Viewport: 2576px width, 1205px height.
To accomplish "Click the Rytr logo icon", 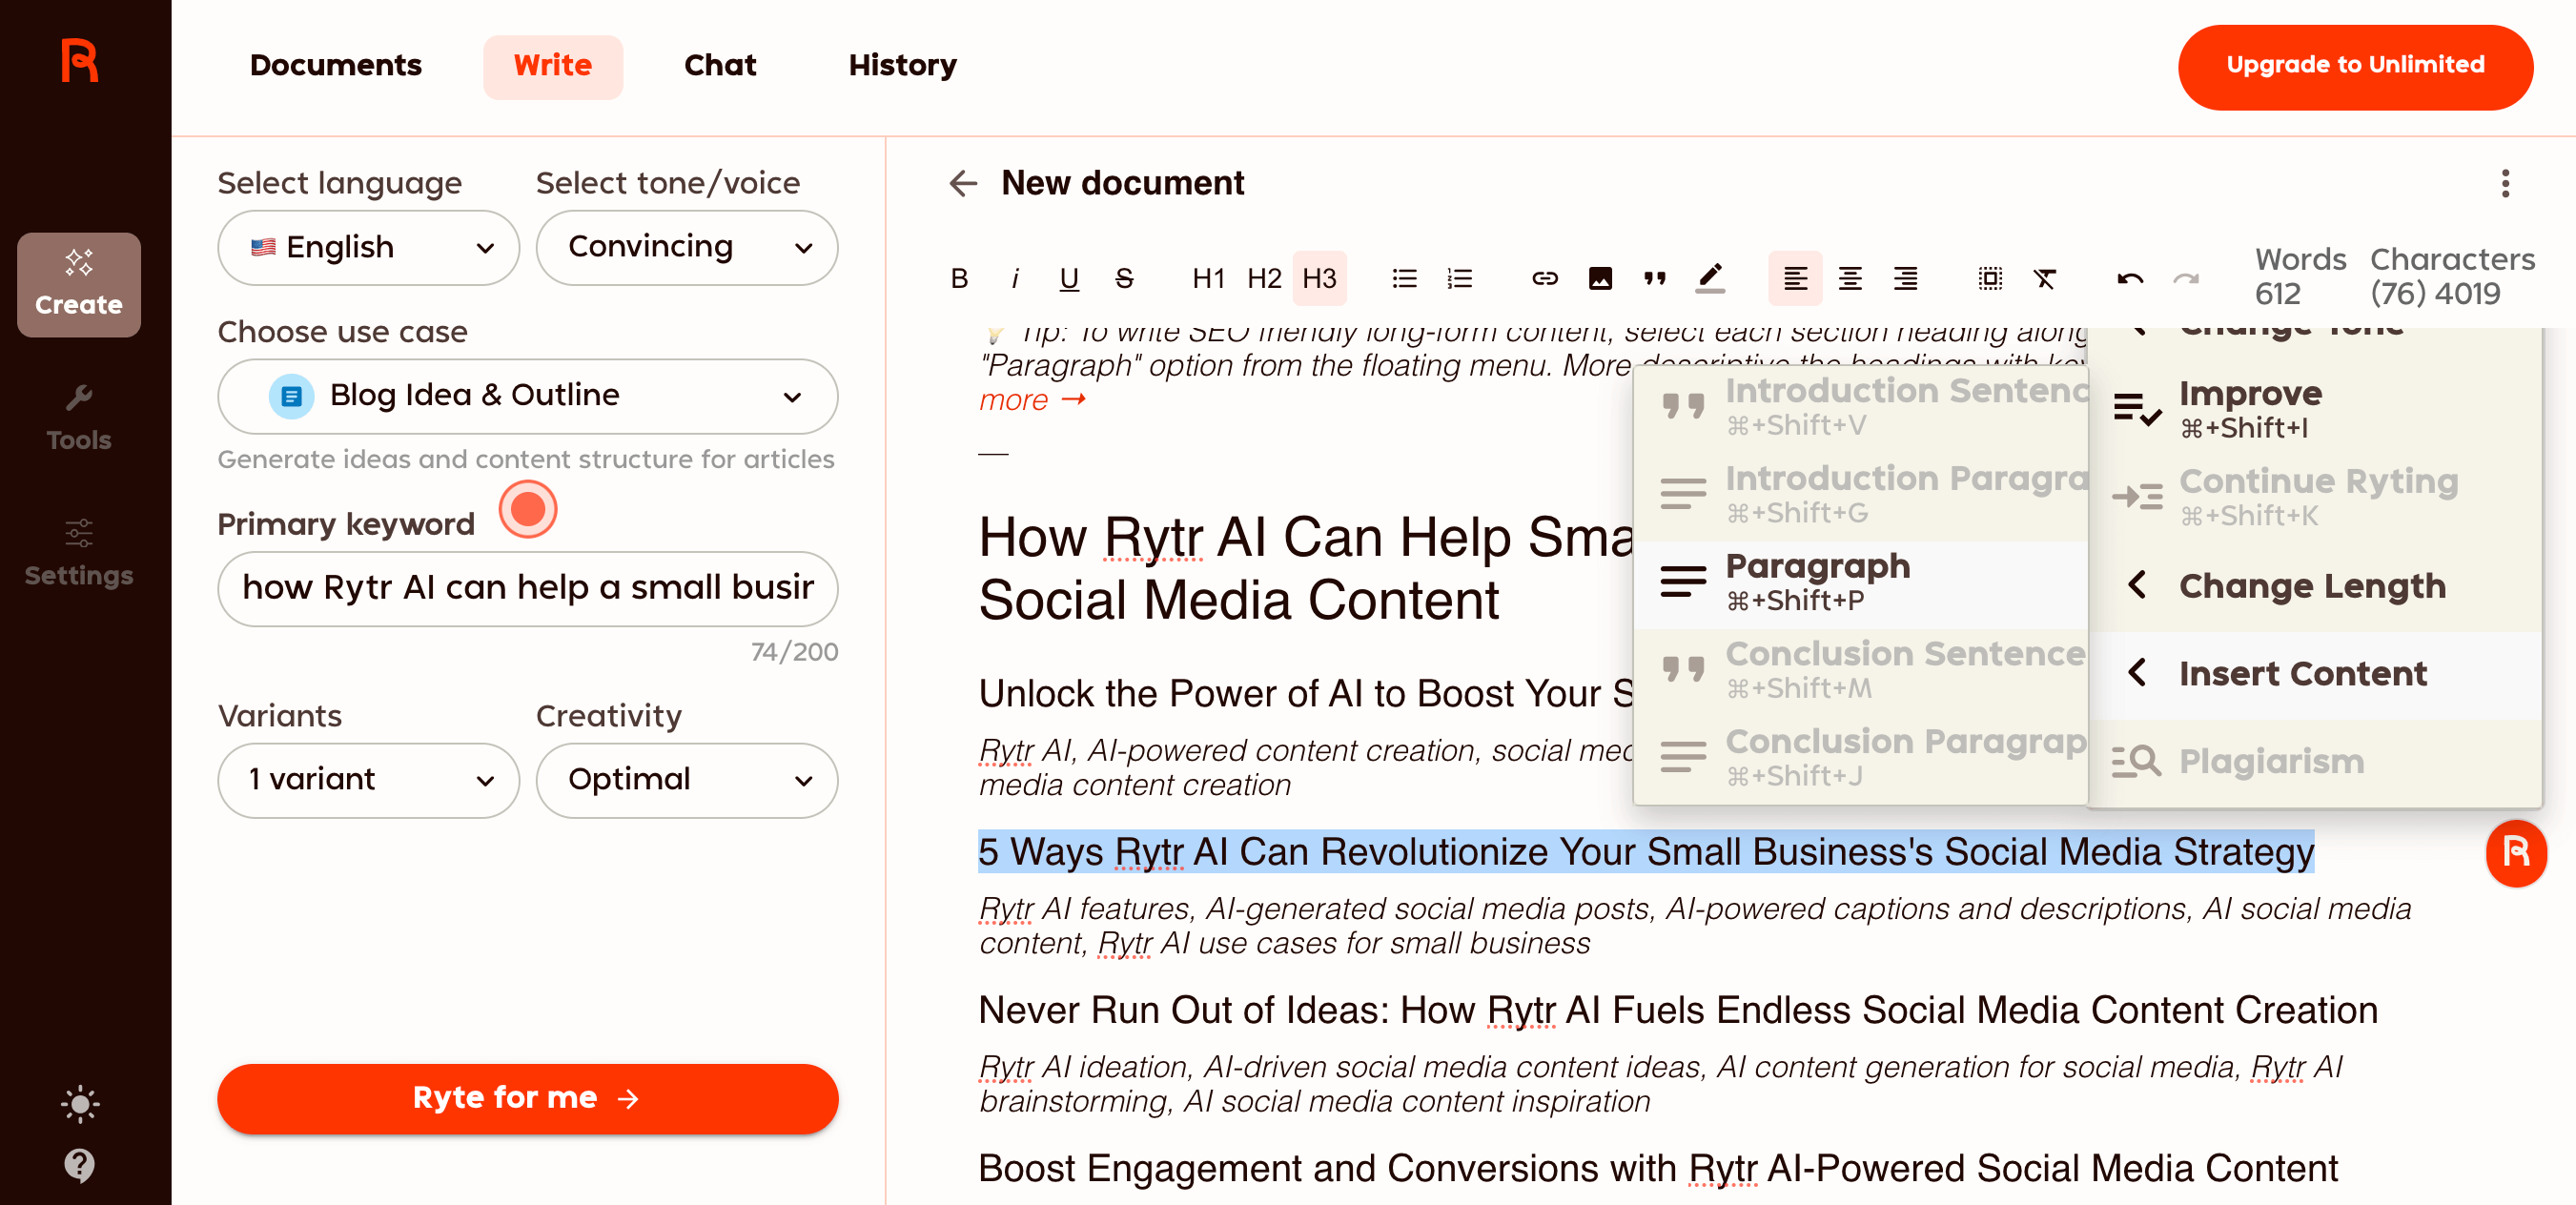I will [80, 62].
